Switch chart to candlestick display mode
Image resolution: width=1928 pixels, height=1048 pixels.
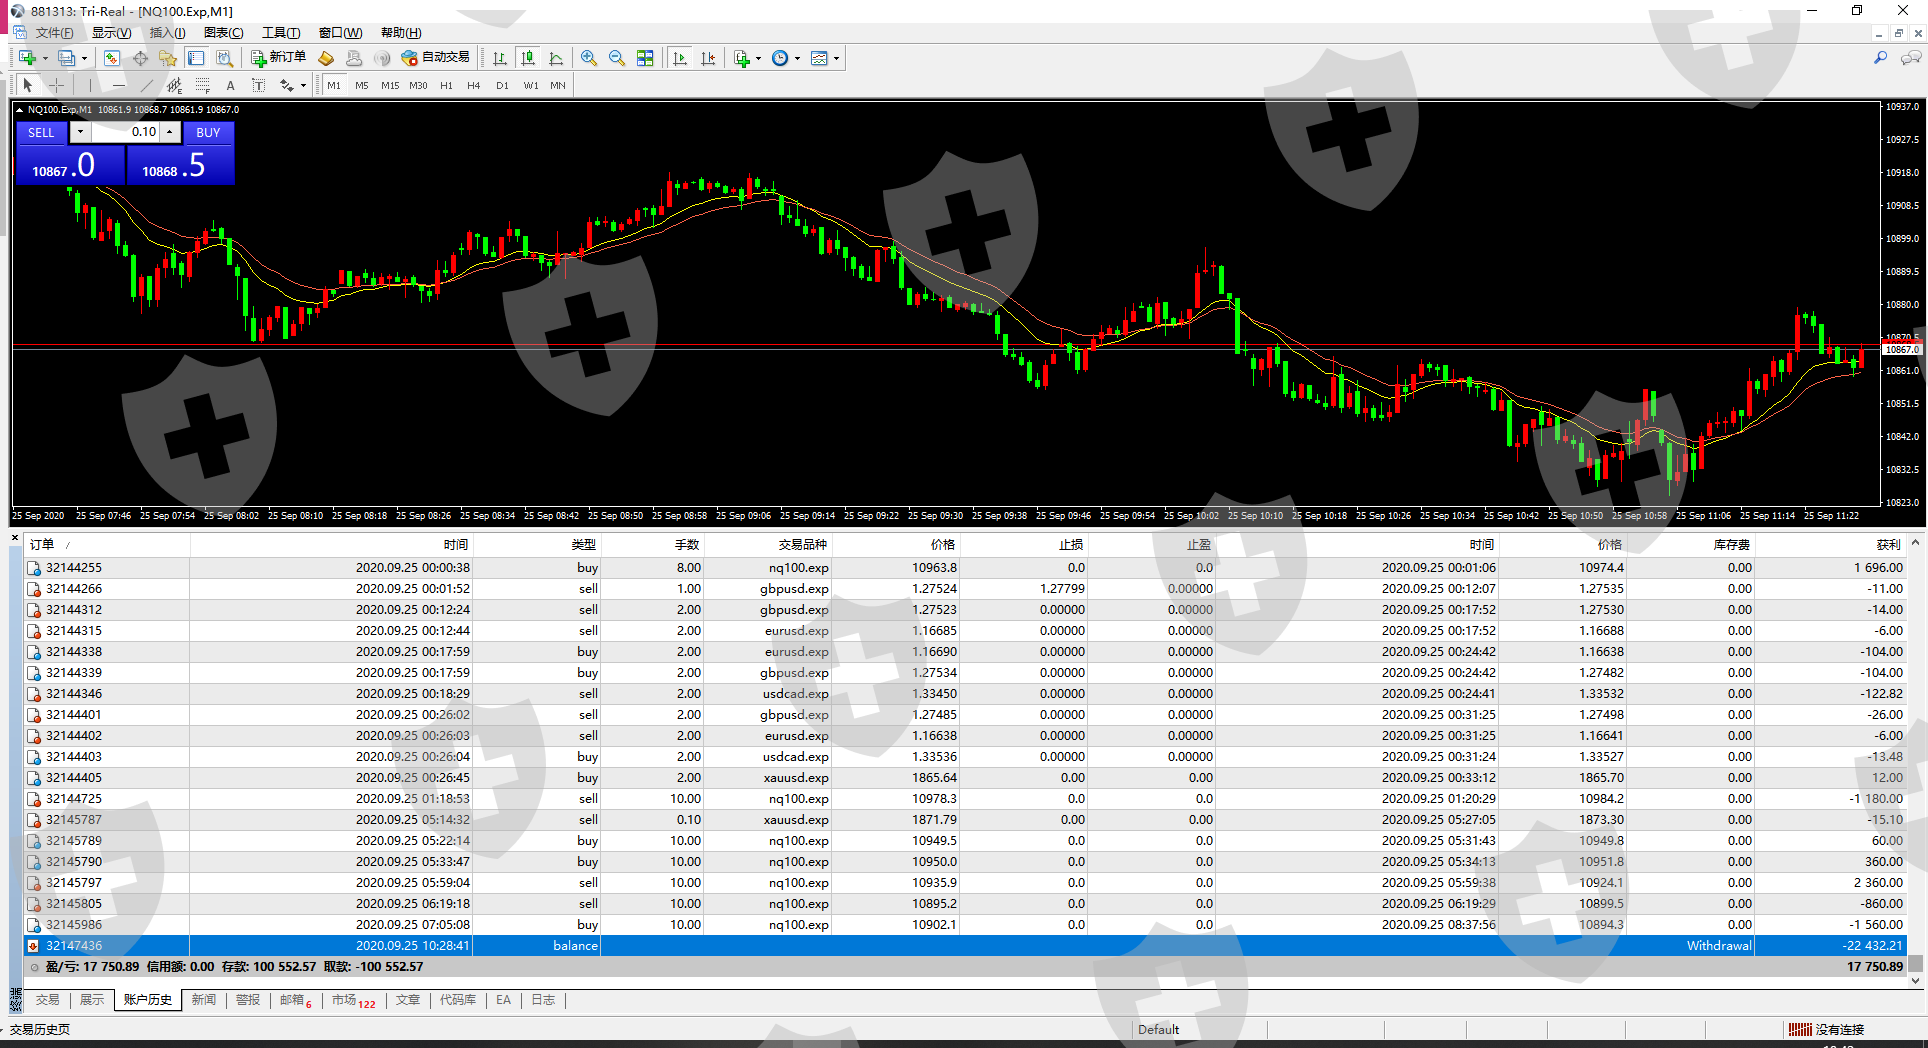click(528, 58)
